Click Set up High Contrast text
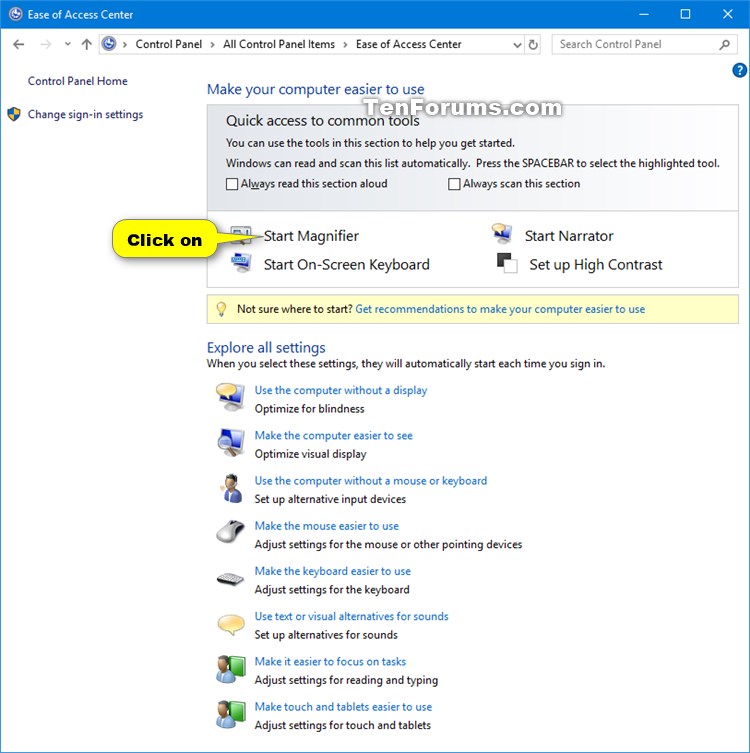The width and height of the screenshot is (750, 753). [596, 265]
